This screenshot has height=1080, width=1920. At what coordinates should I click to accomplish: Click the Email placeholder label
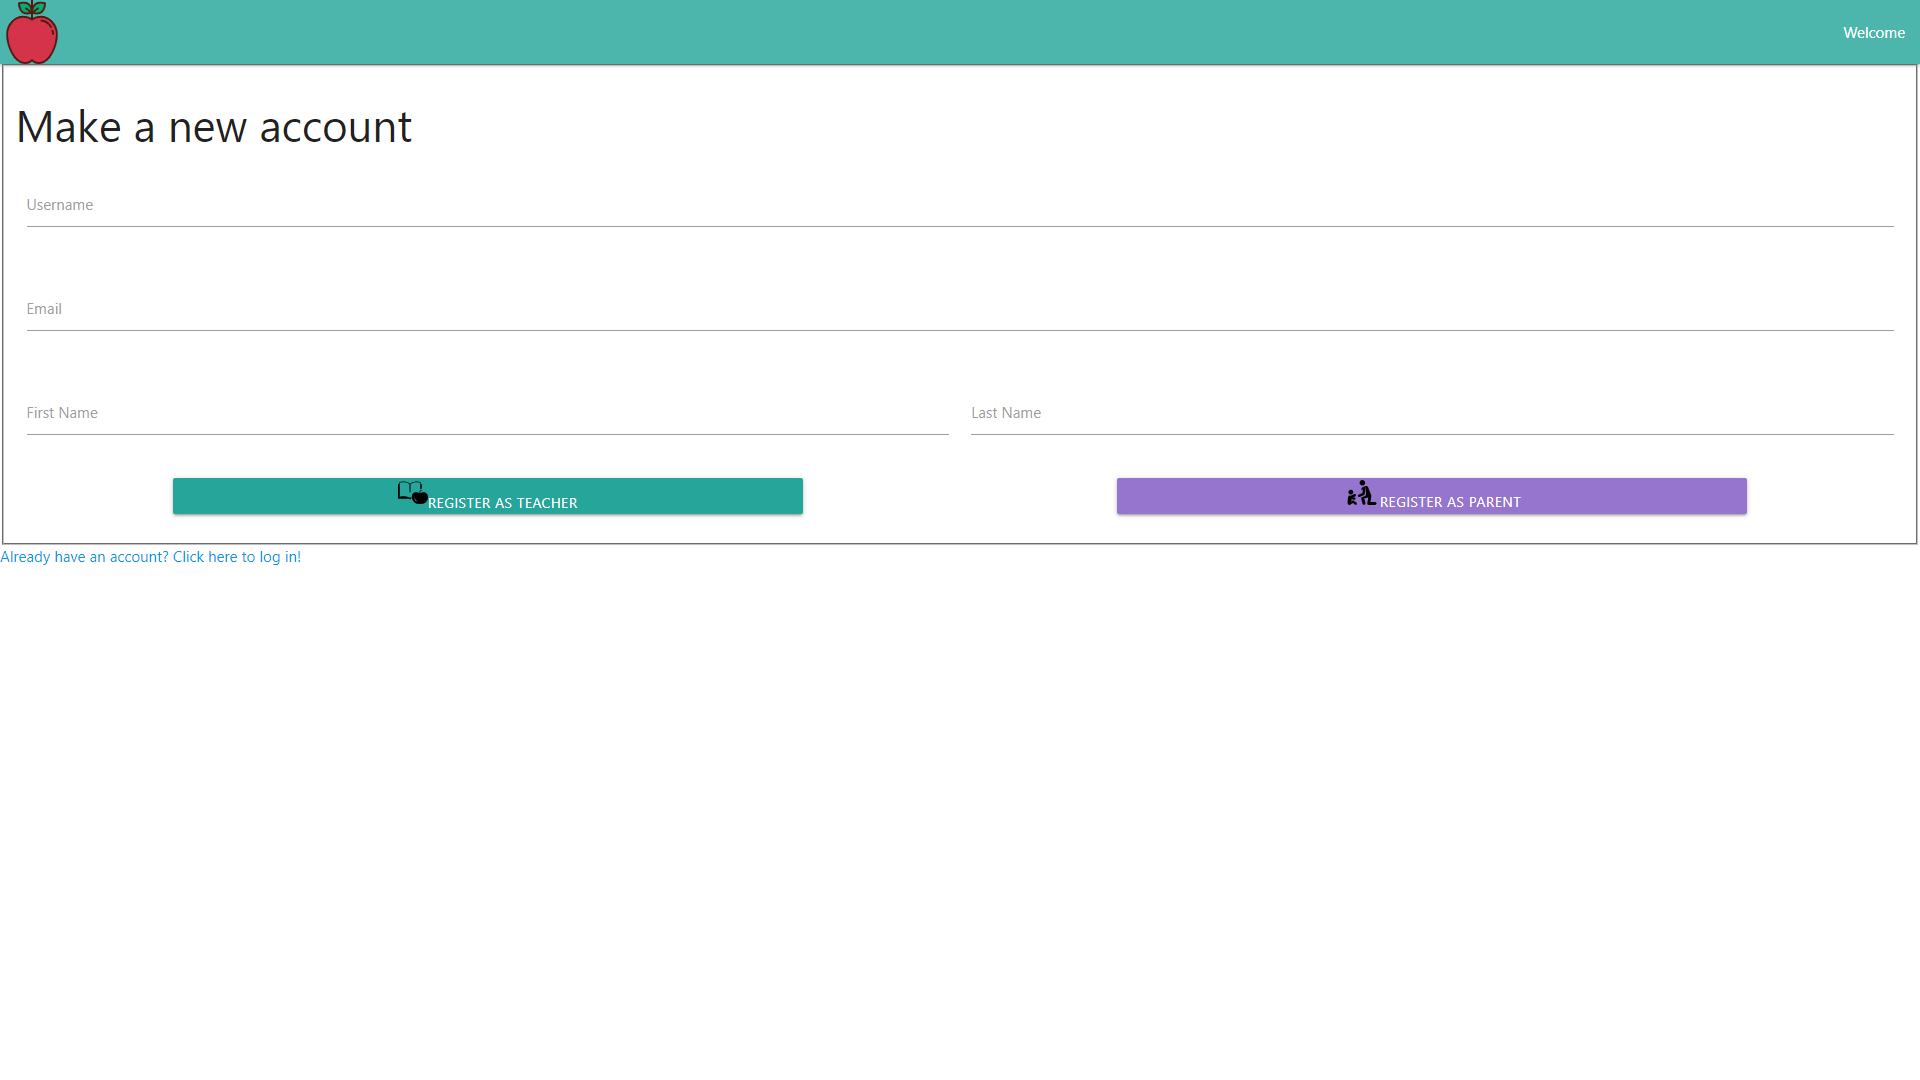coord(44,309)
